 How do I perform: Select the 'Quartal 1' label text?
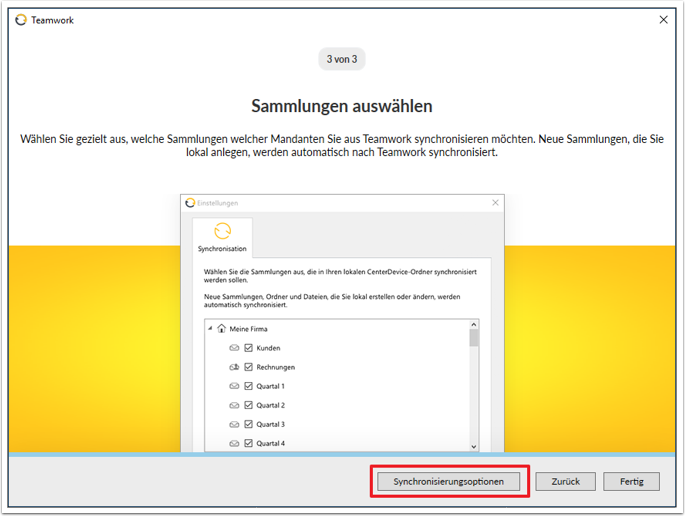click(270, 386)
